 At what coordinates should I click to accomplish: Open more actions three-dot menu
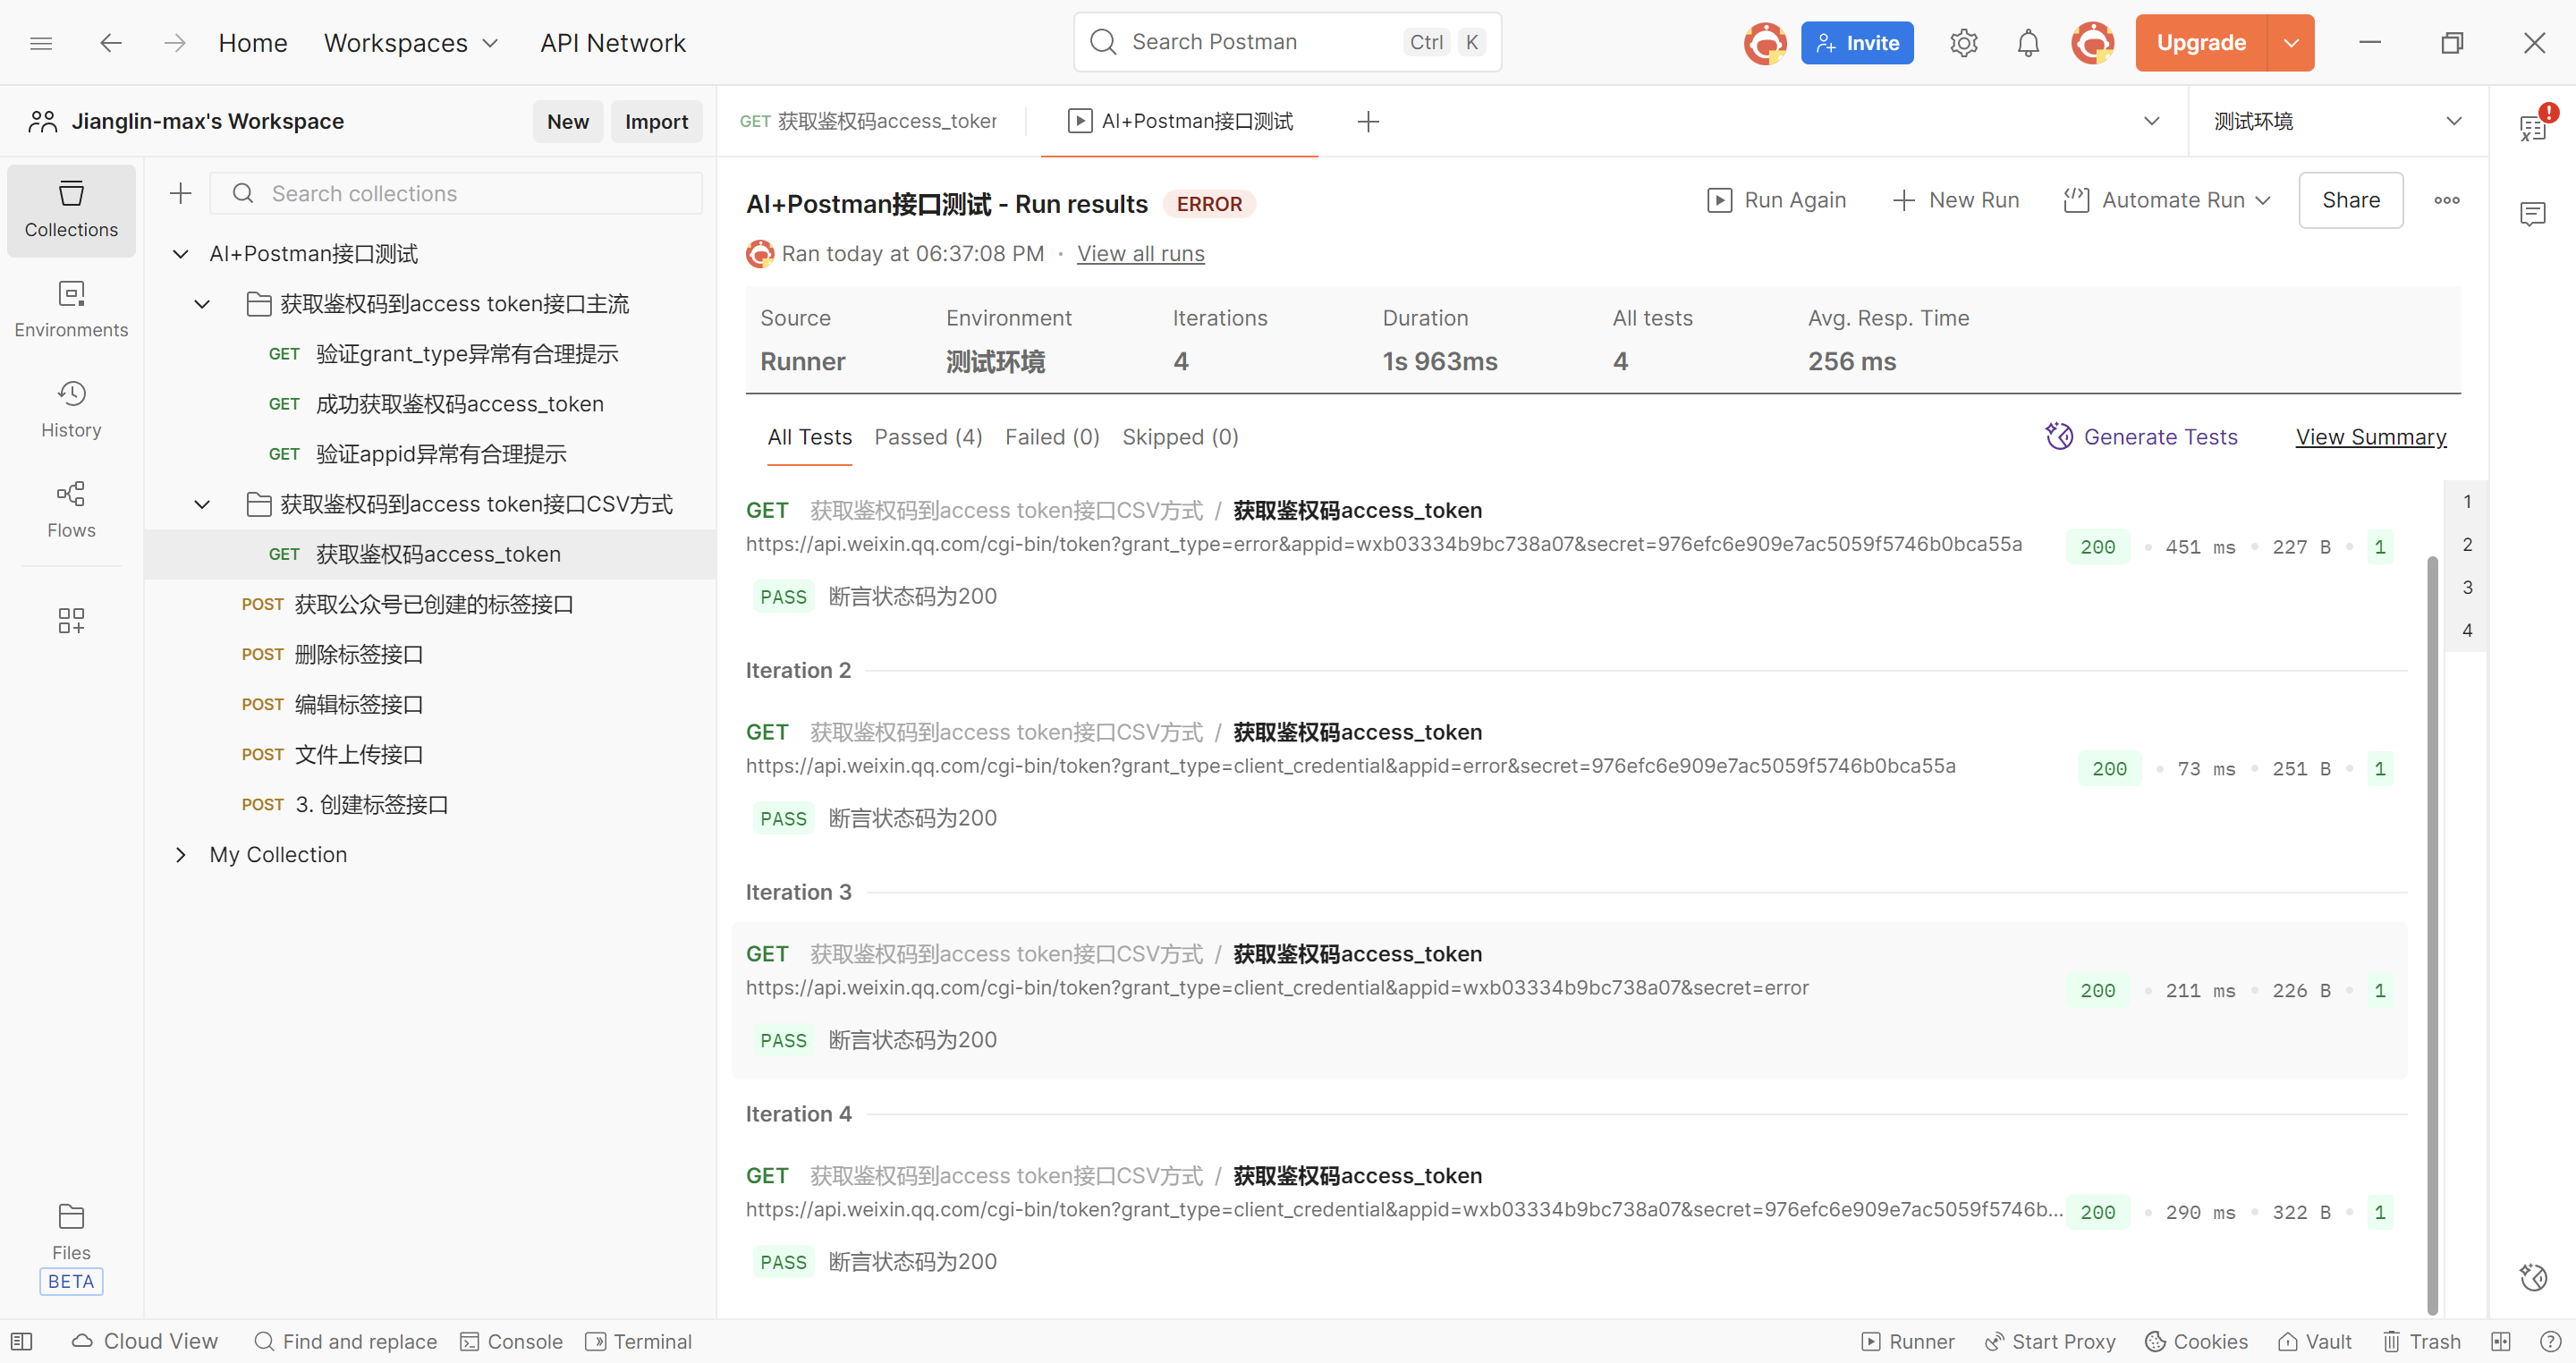[2447, 200]
